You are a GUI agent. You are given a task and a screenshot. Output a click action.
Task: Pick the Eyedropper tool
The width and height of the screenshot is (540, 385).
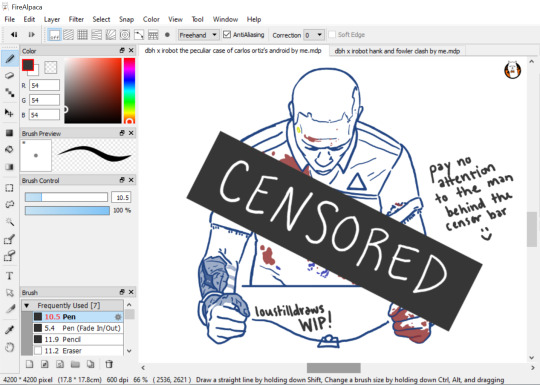(x=9, y=330)
